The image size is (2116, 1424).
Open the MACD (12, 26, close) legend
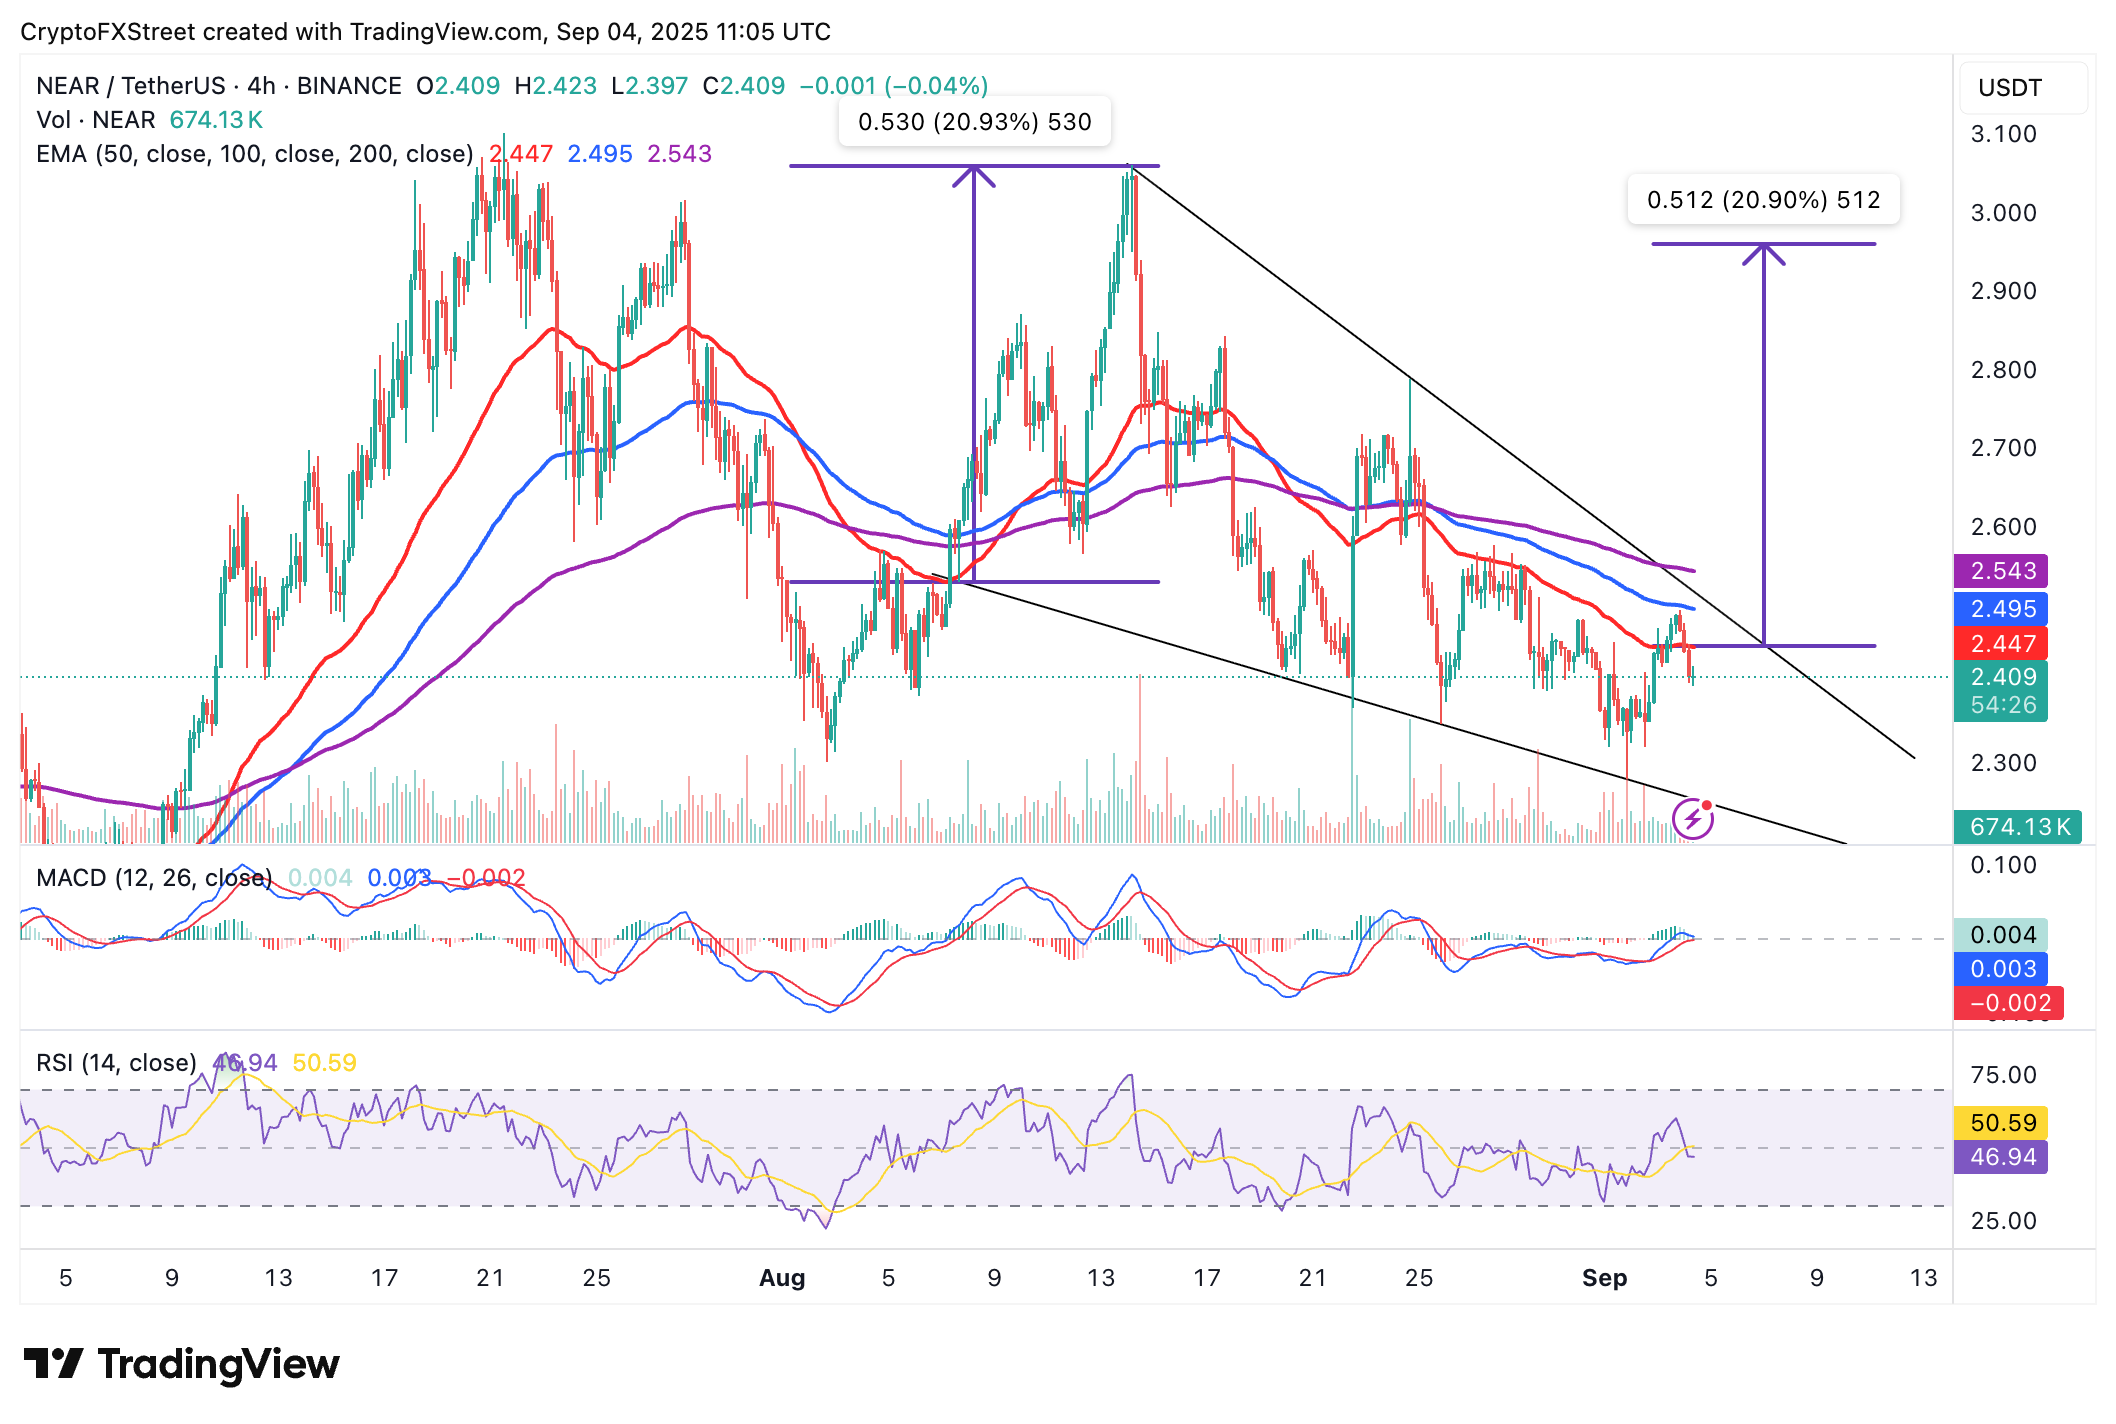click(153, 878)
